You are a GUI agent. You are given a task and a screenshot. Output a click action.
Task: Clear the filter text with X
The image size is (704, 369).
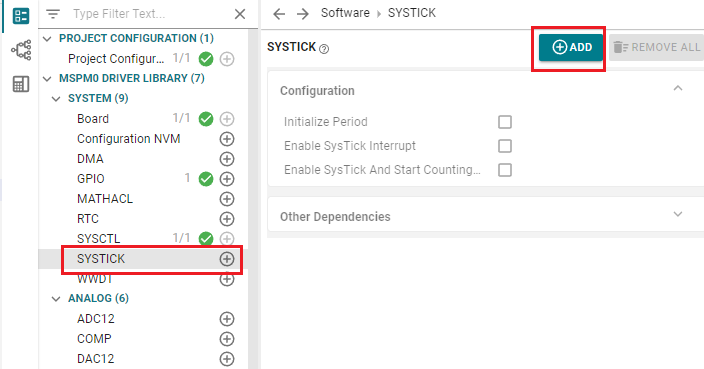coord(240,14)
